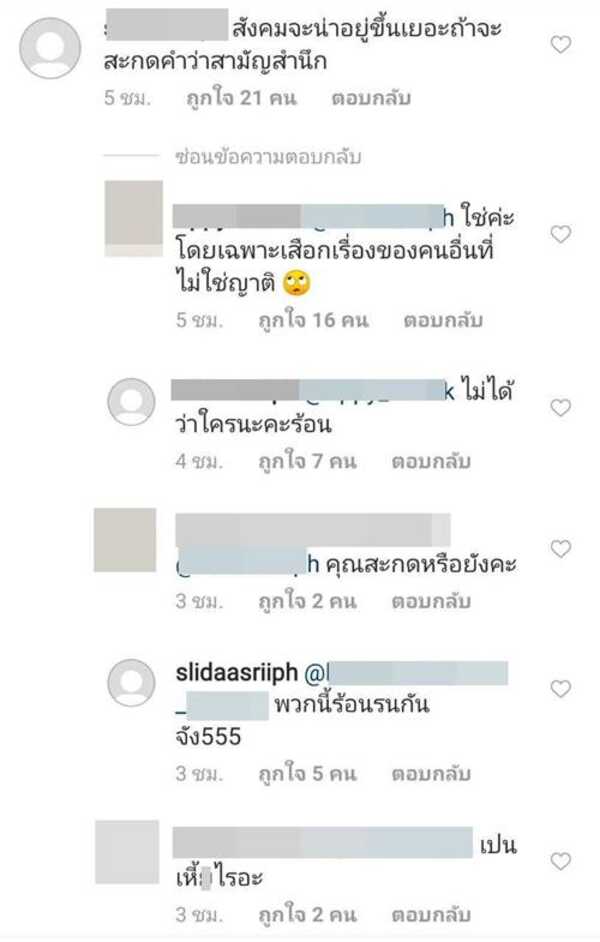The width and height of the screenshot is (600, 942).
Task: Like the reply asking คุณสะกดหรือยังคะ
Action: click(x=561, y=548)
